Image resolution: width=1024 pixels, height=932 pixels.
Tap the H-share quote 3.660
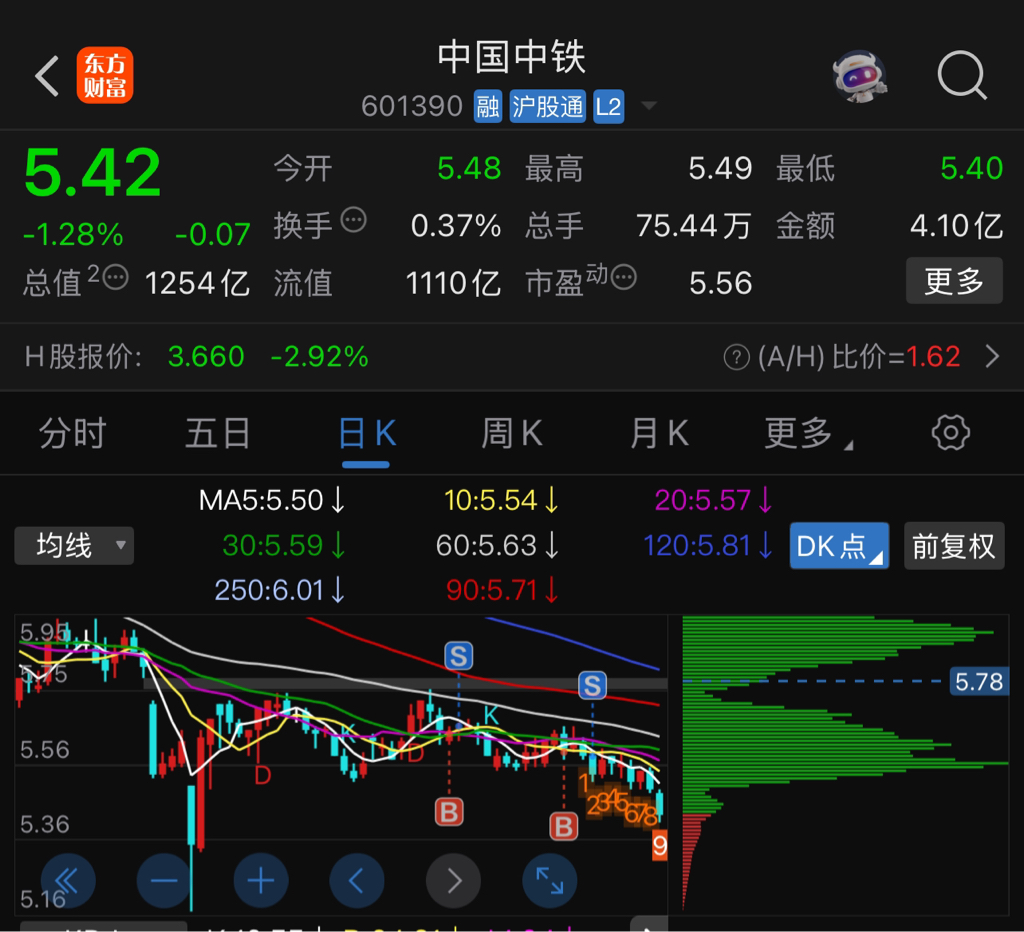coord(206,357)
